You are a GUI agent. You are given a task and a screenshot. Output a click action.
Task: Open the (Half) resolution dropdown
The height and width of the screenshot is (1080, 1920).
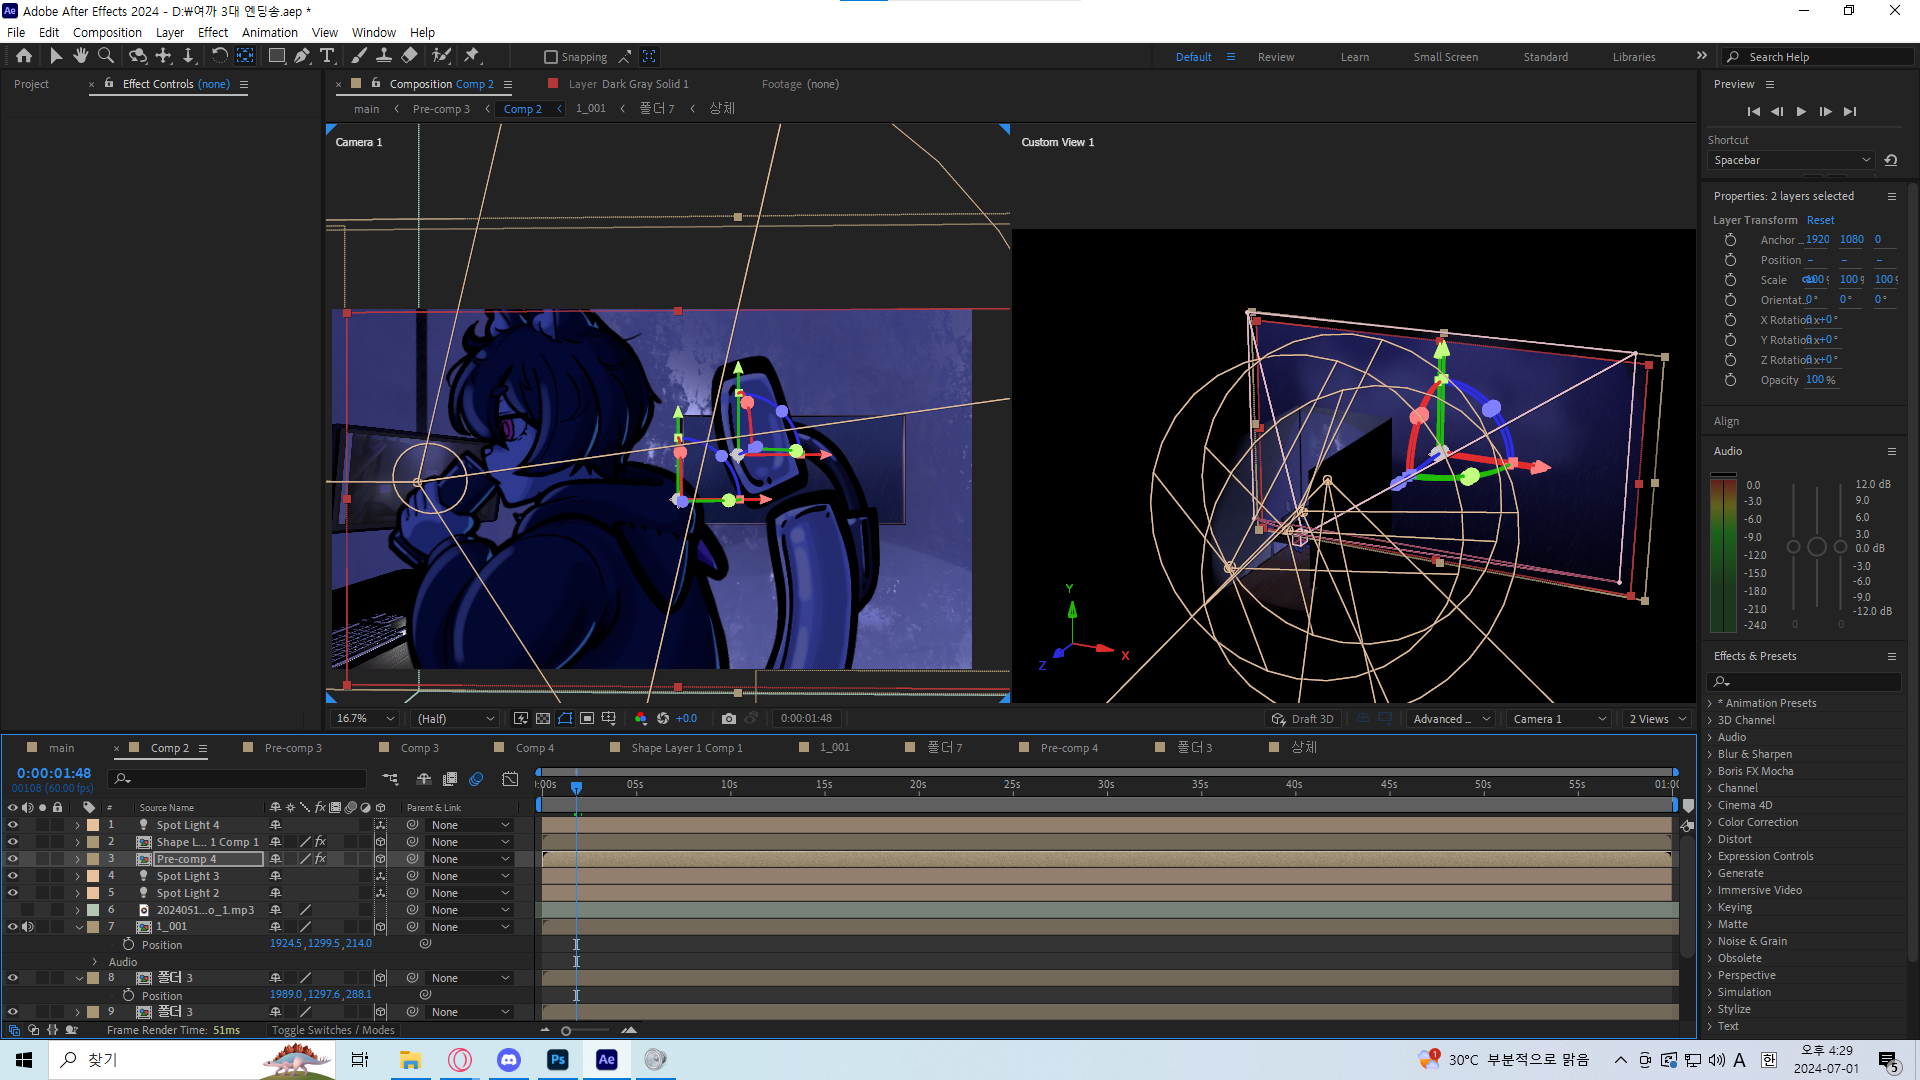coord(456,719)
